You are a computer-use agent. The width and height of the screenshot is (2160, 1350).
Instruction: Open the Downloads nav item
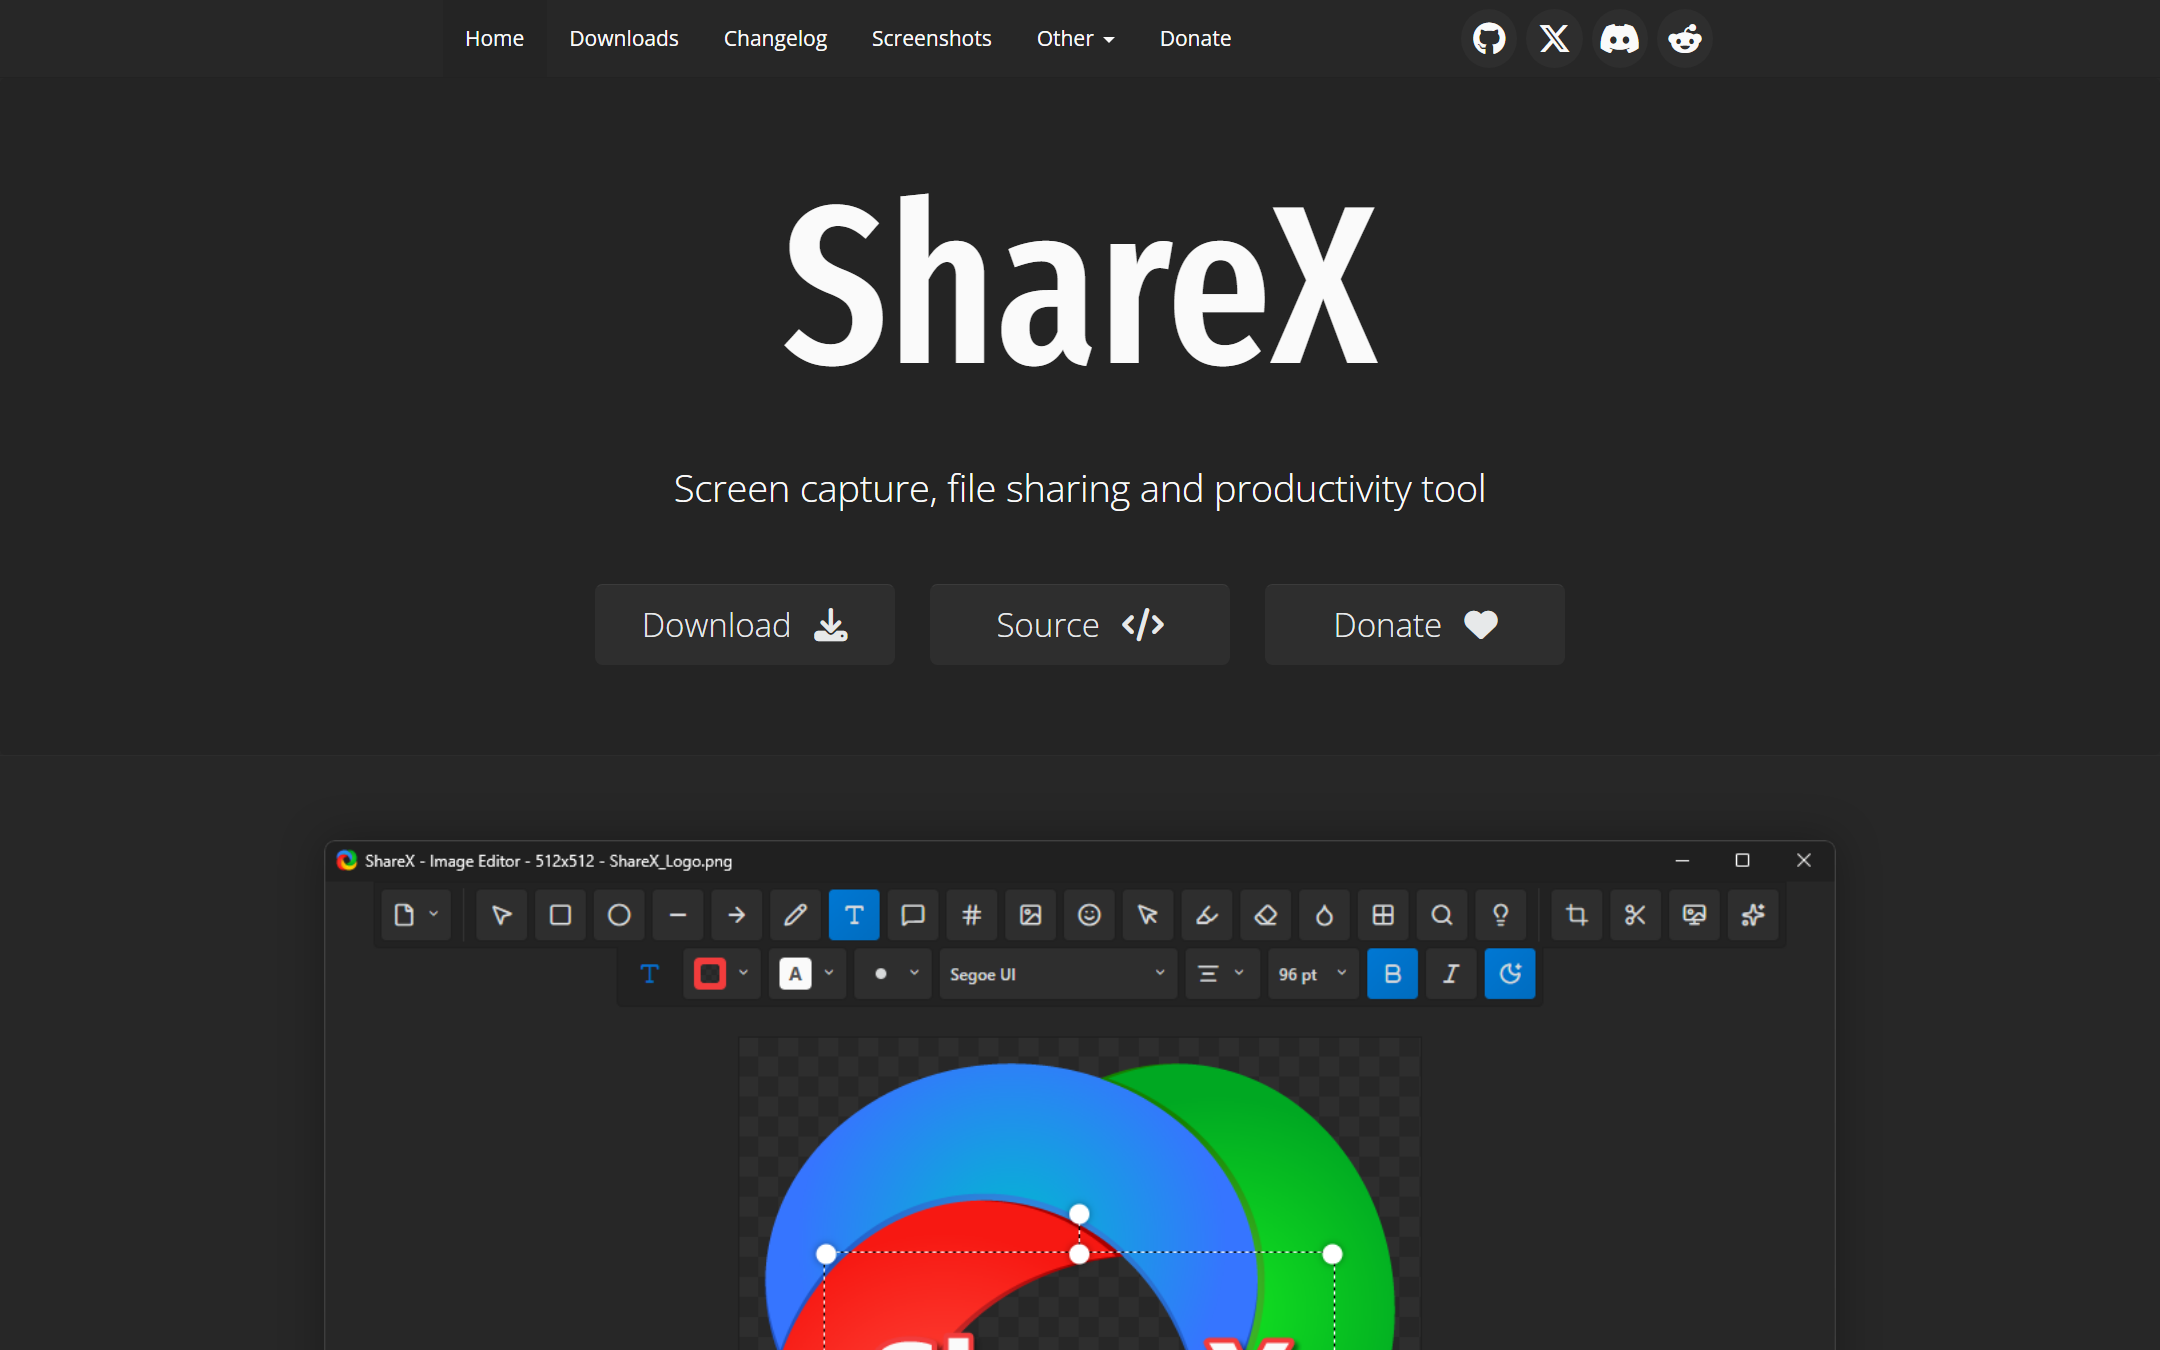[x=624, y=39]
